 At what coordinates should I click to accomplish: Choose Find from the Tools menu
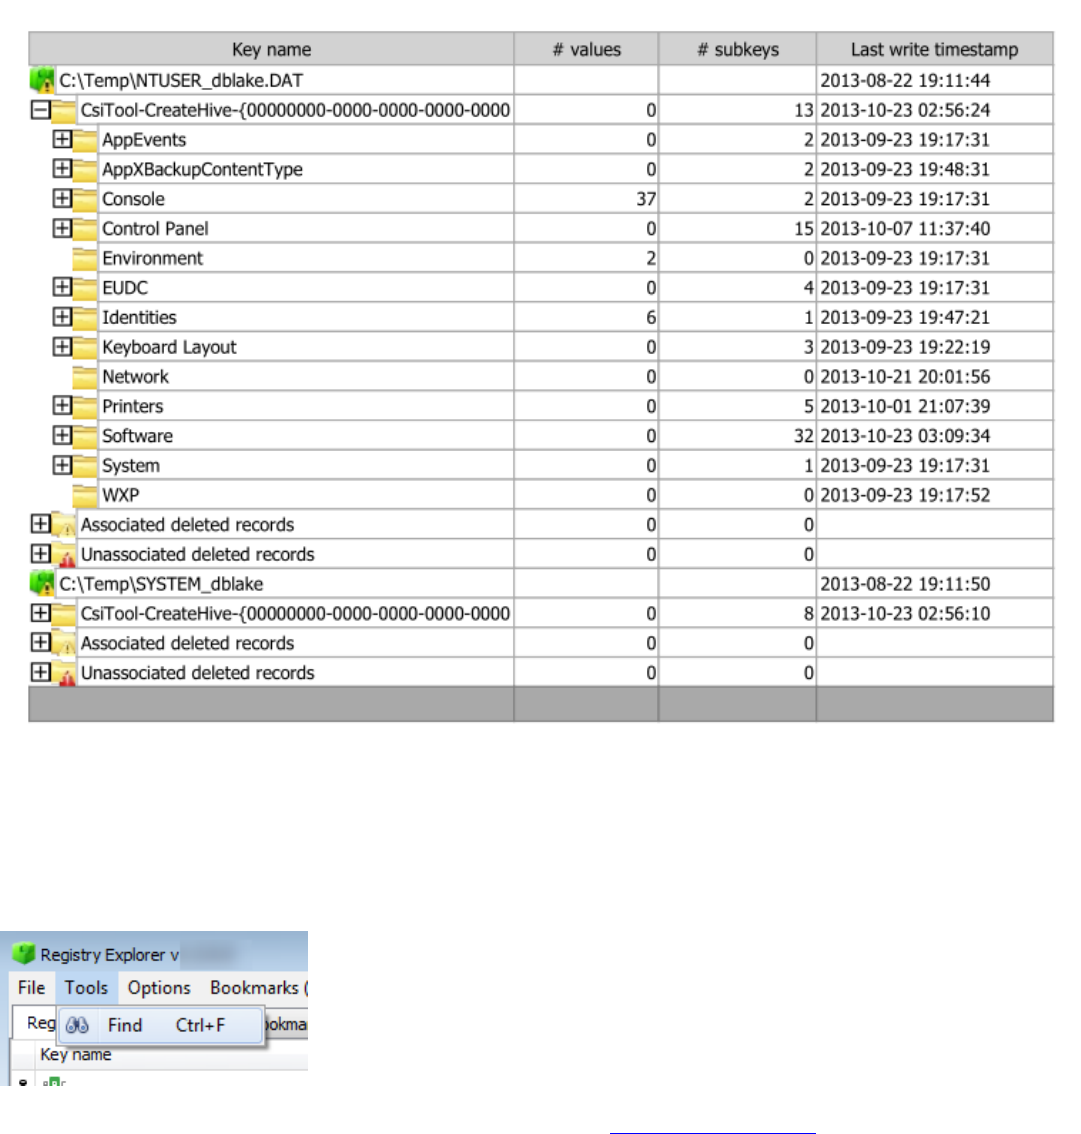[161, 1025]
